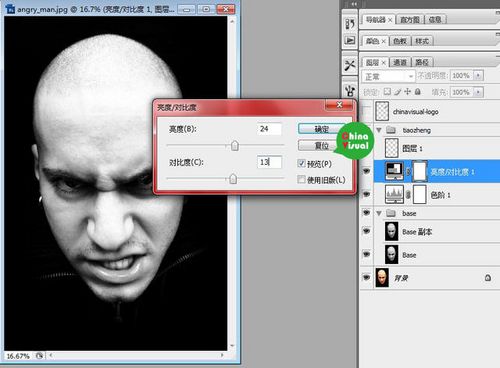Close the 导航器 tab with its x

[x=390, y=20]
